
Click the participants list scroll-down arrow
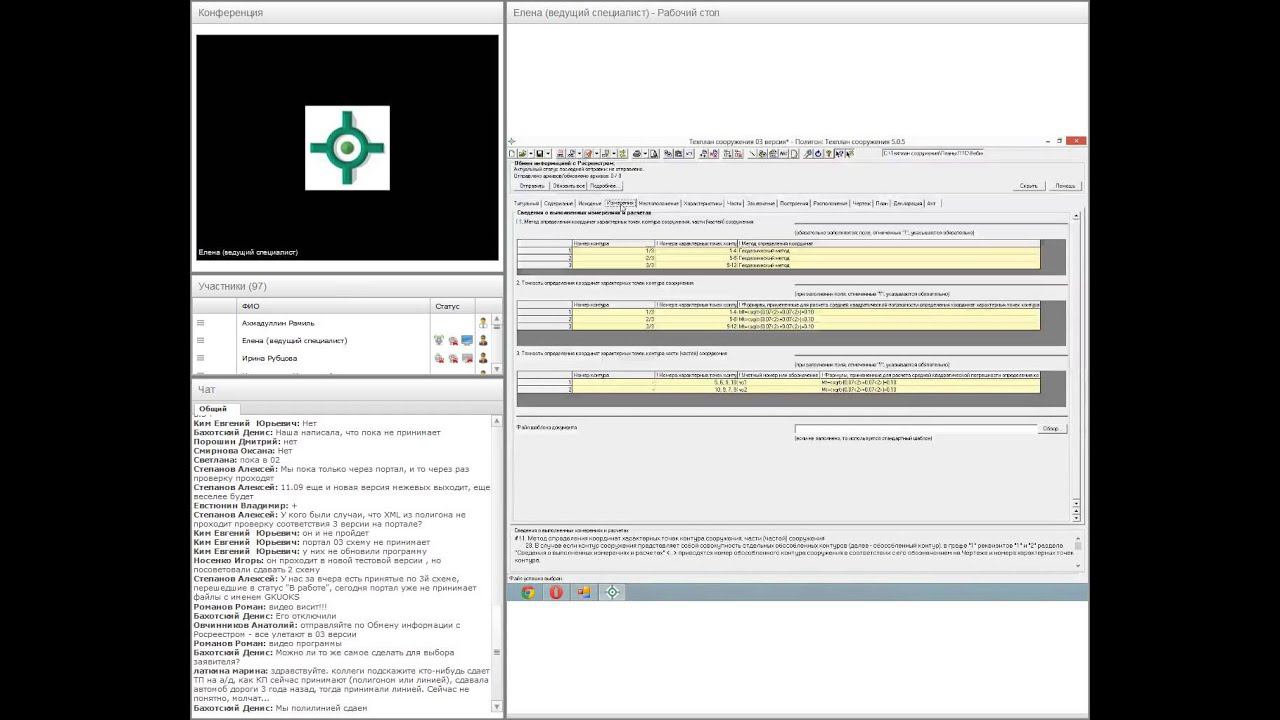496,368
